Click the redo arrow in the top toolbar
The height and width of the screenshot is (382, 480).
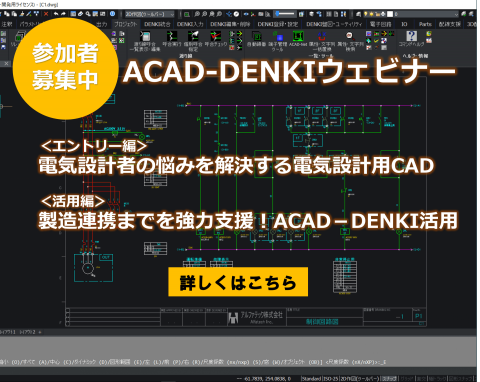tap(63, 14)
